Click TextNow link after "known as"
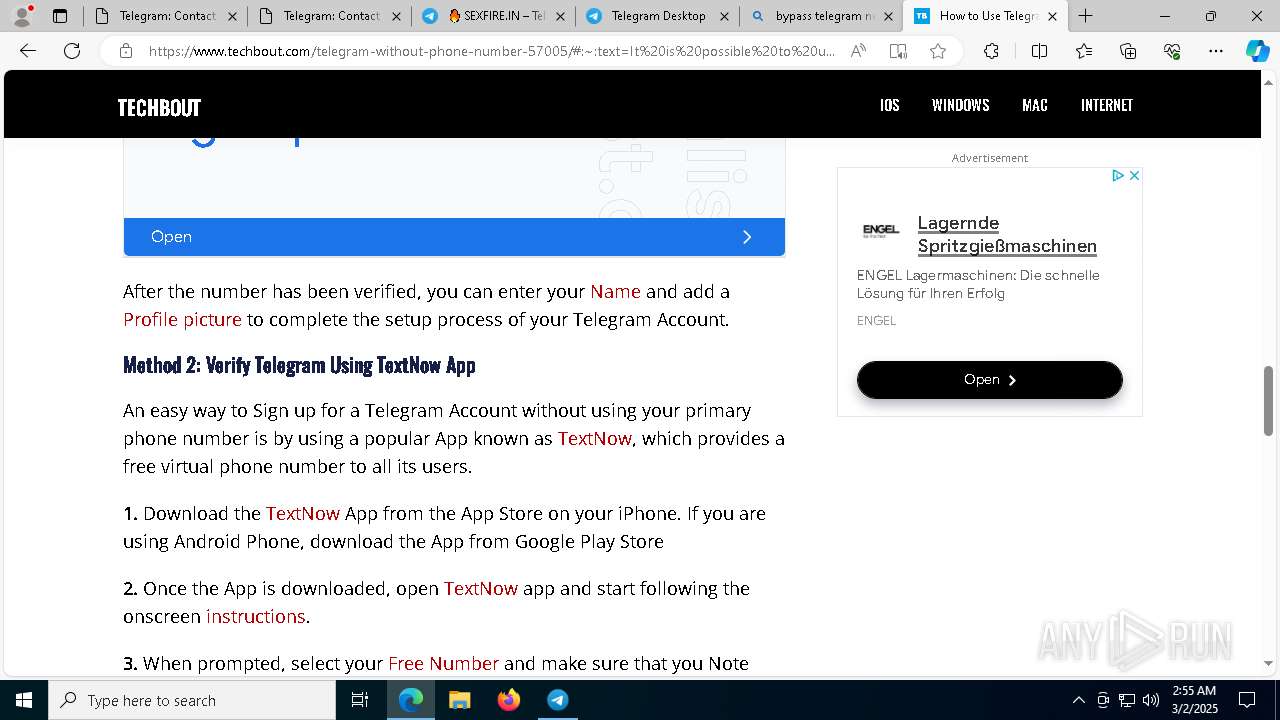Image resolution: width=1280 pixels, height=720 pixels. (x=595, y=439)
